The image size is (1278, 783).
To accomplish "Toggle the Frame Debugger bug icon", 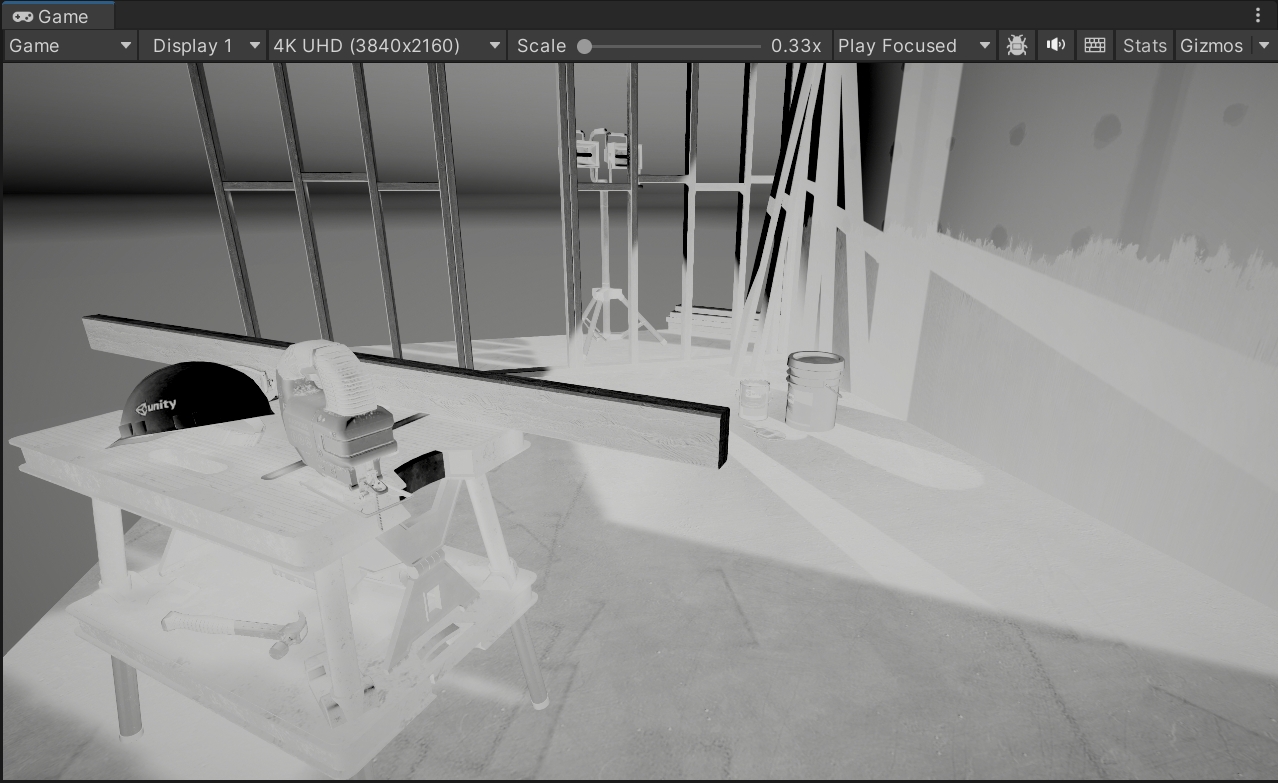I will [1017, 46].
